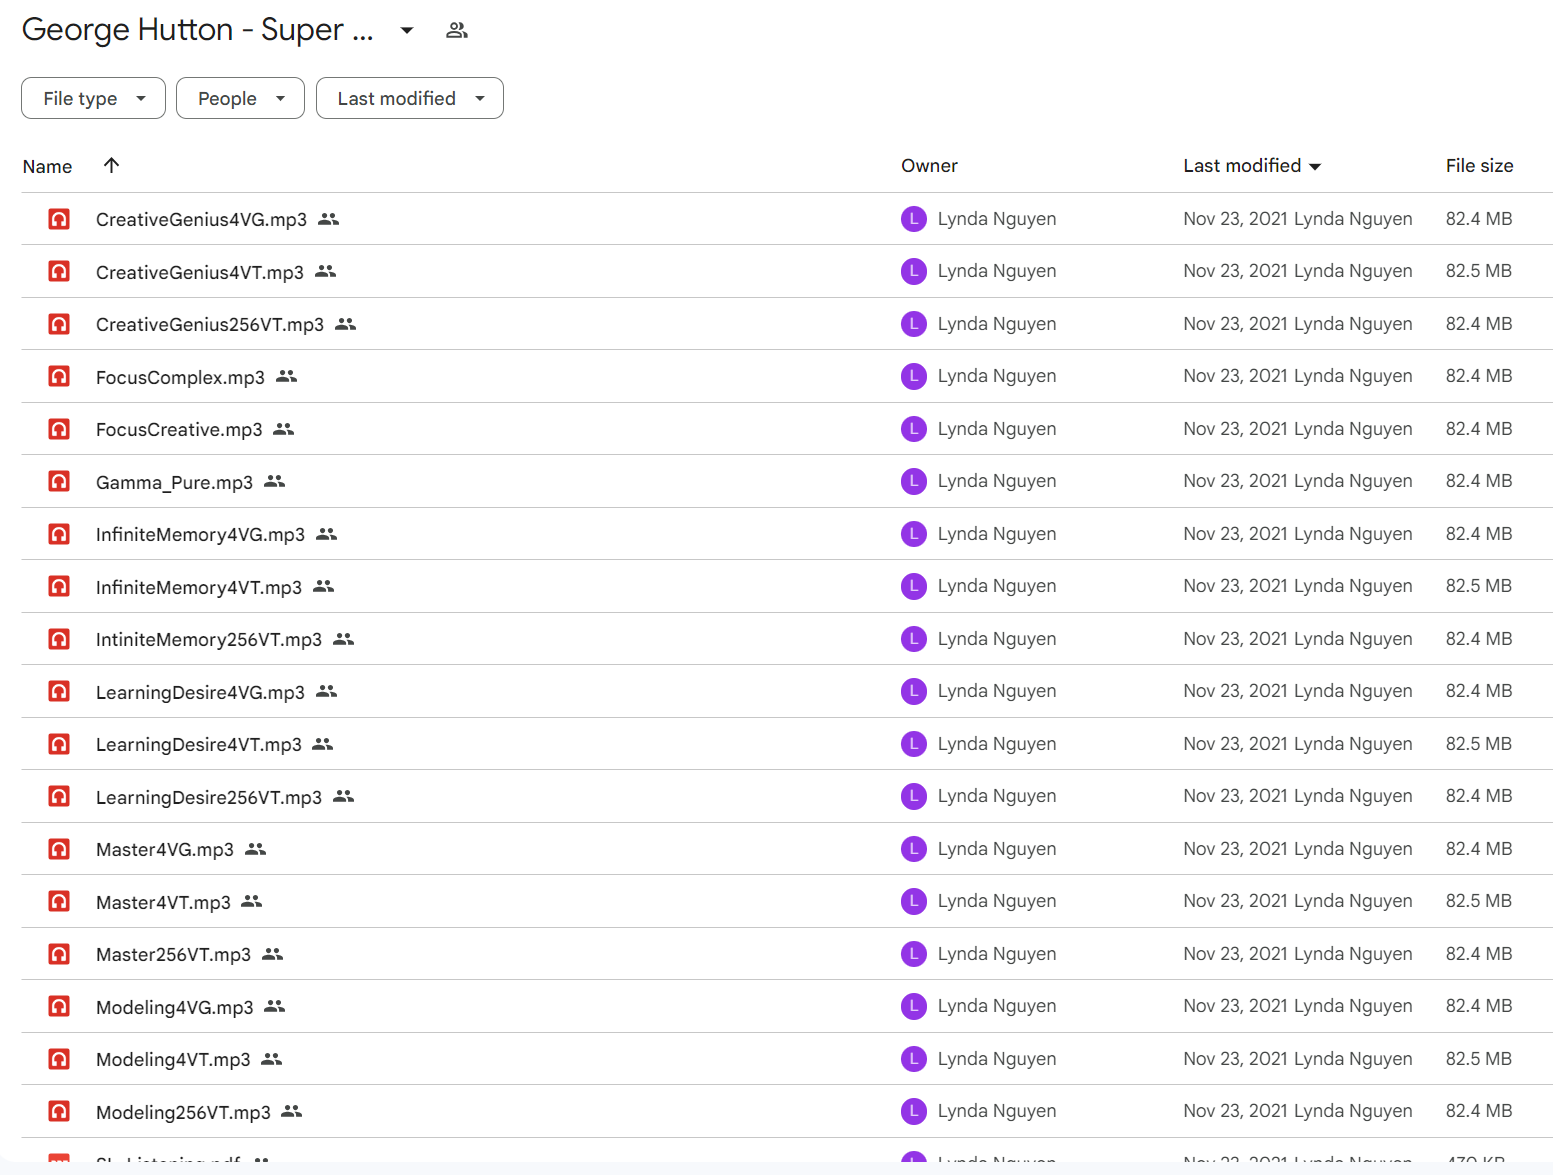Click audio icon of LearningDesire4VT.mp3
This screenshot has height=1175, width=1553.
(x=59, y=744)
